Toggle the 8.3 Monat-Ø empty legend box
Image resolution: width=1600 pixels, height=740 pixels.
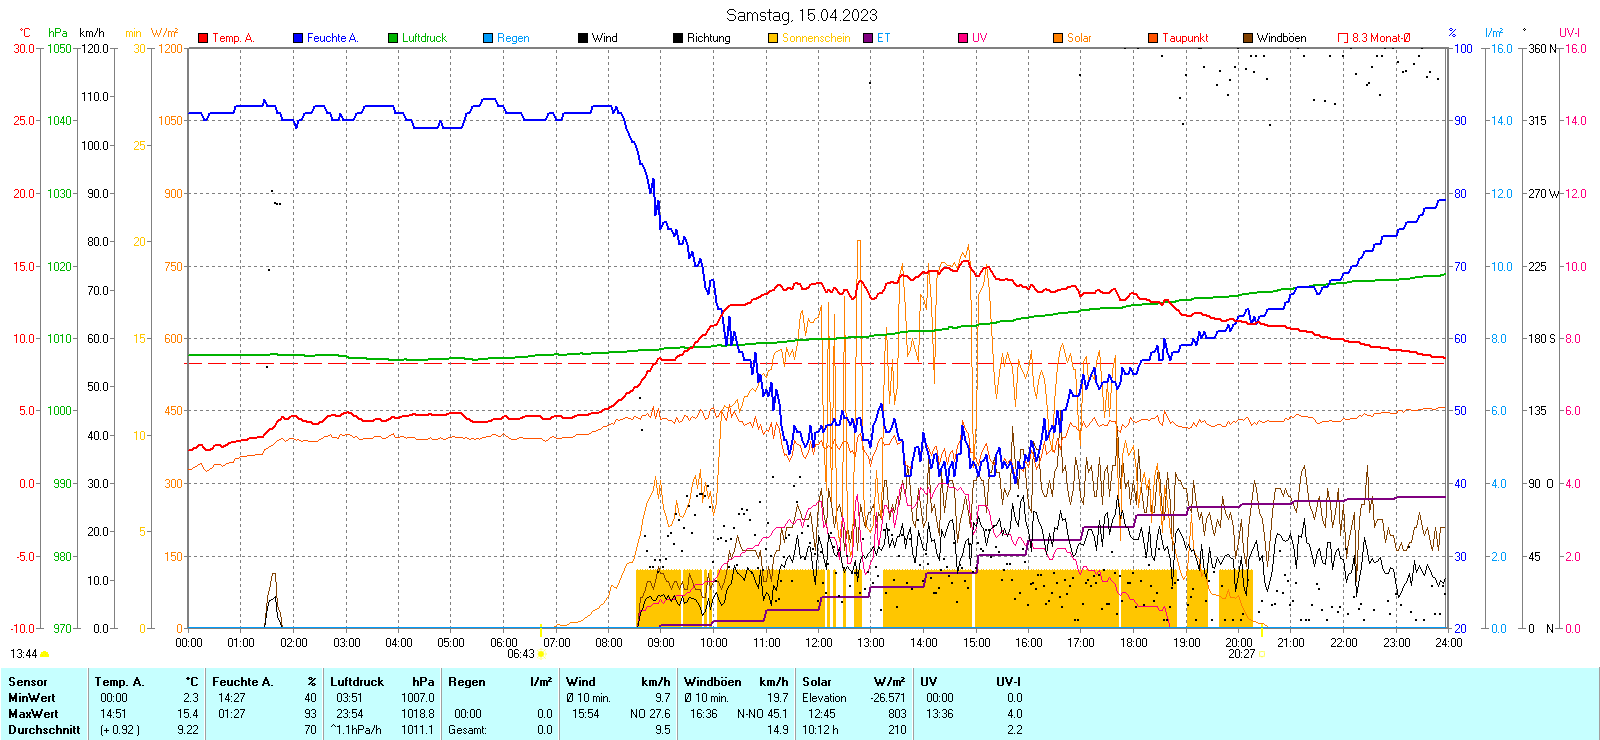[1343, 38]
